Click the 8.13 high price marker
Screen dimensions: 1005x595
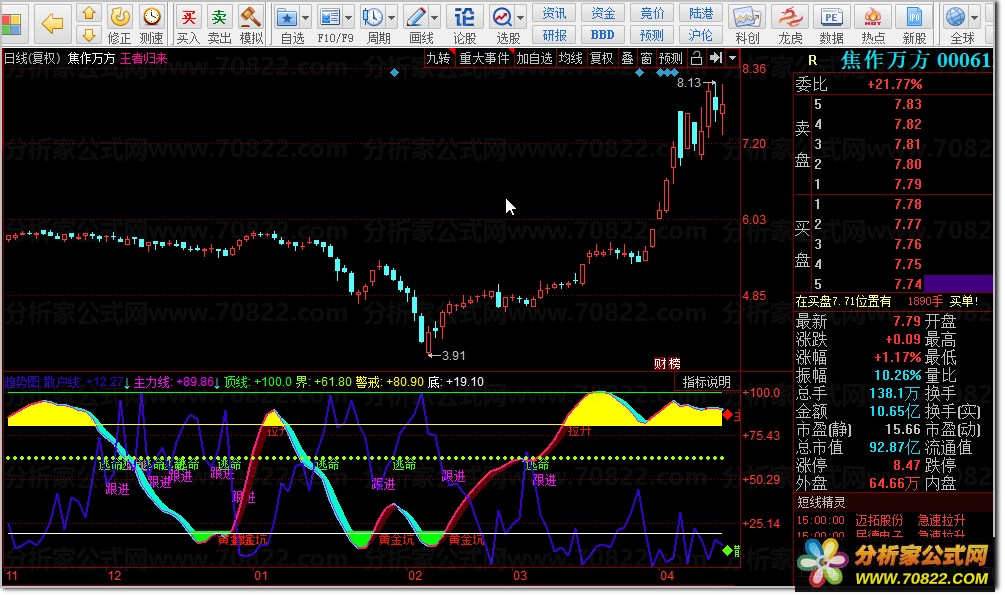click(x=689, y=83)
